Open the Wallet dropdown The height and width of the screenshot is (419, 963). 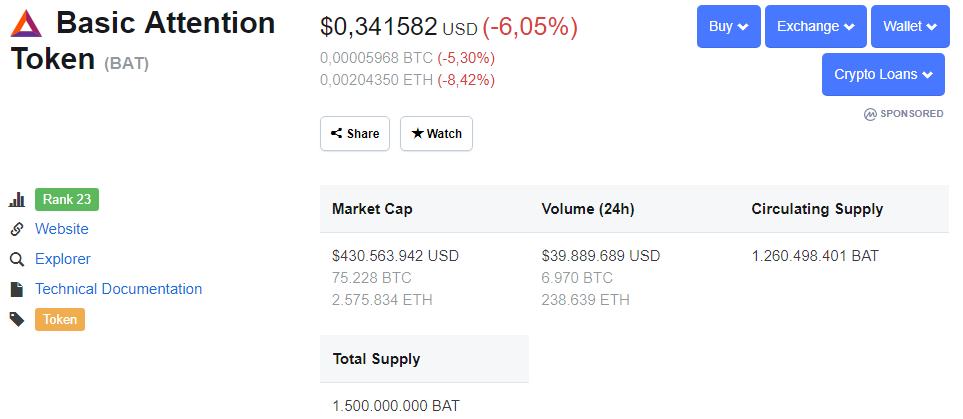(x=910, y=26)
